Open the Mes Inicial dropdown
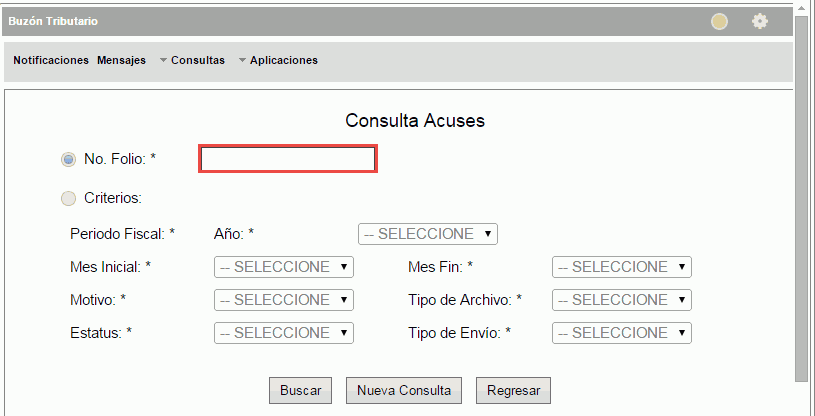815x416 pixels. pos(284,267)
